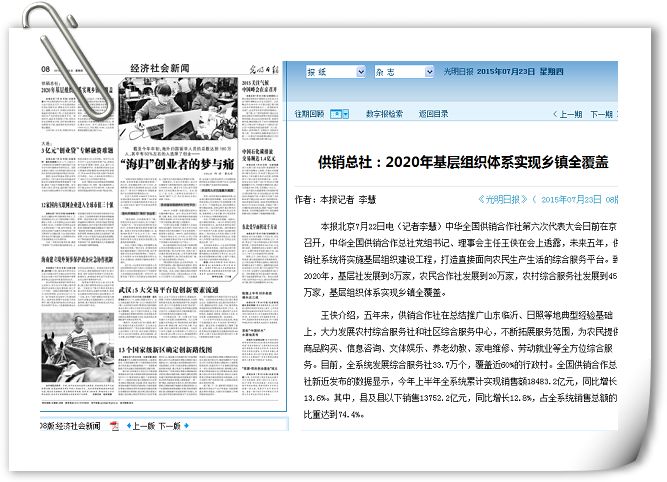The width and height of the screenshot is (667, 482).
Task: Open the 武汉:5大交易平台促创新要素流通 article
Action: (168, 290)
